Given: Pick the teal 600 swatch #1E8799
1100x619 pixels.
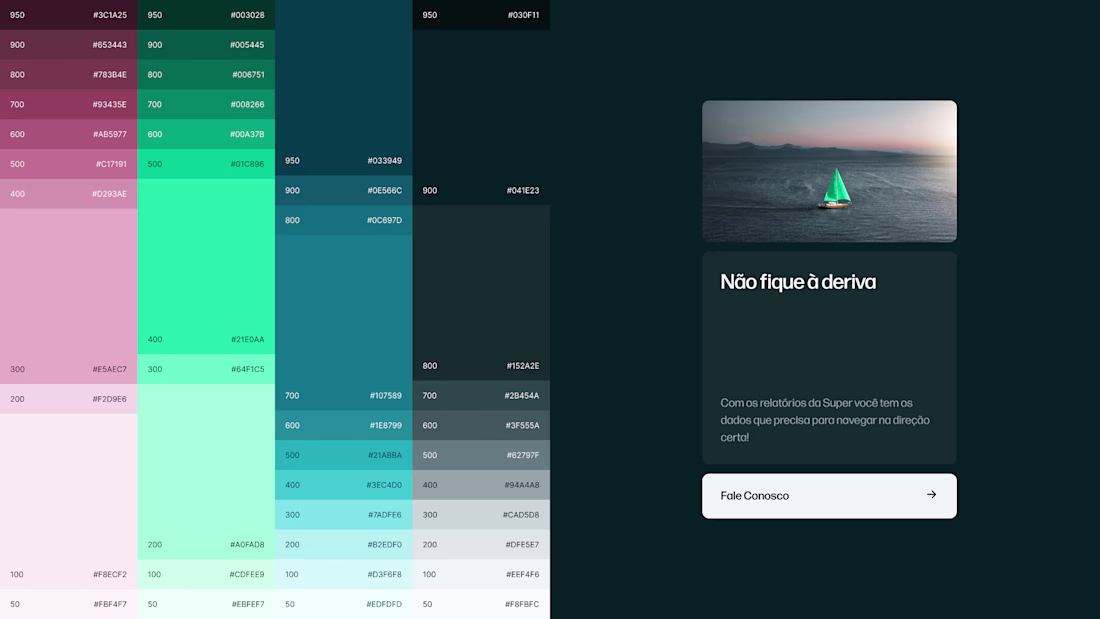Looking at the screenshot, I should point(344,425).
